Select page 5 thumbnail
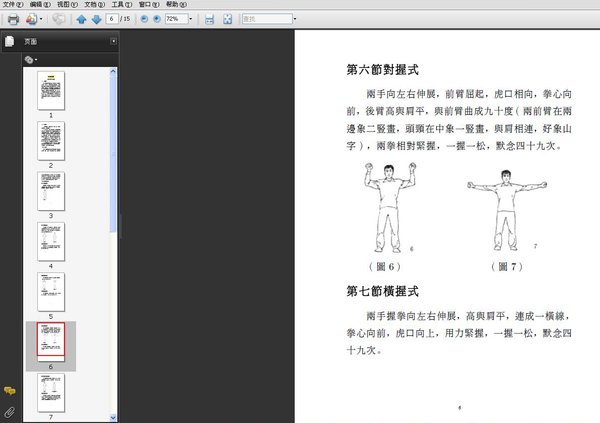The width and height of the screenshot is (600, 423). pos(51,292)
